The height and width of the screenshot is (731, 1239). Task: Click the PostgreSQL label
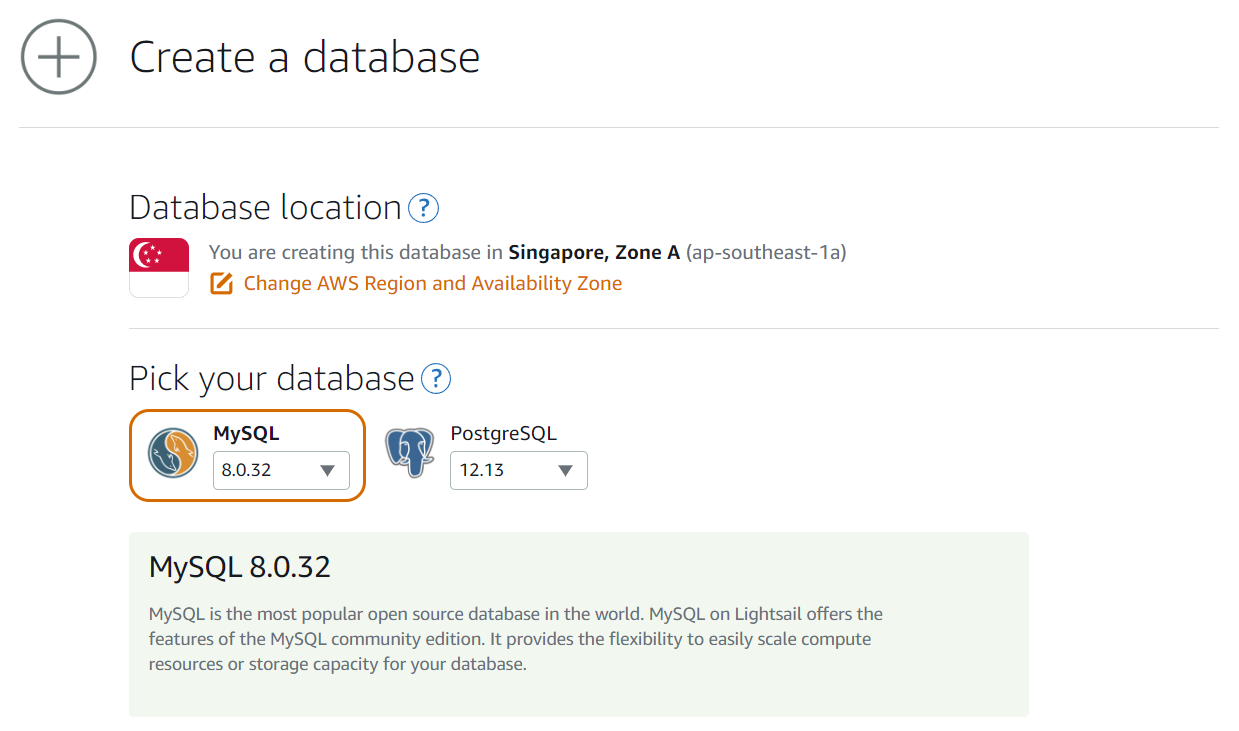pos(503,433)
